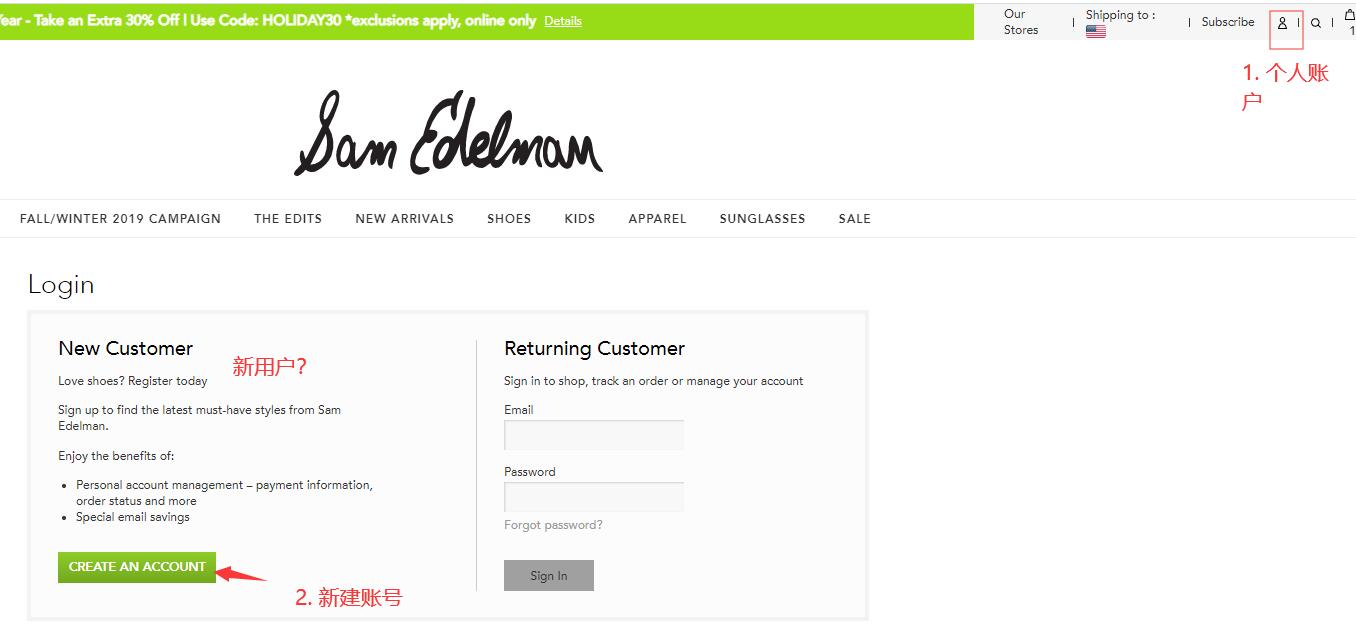Open the Sunglasses category
Viewport: 1356px width, 630px height.
pos(762,219)
